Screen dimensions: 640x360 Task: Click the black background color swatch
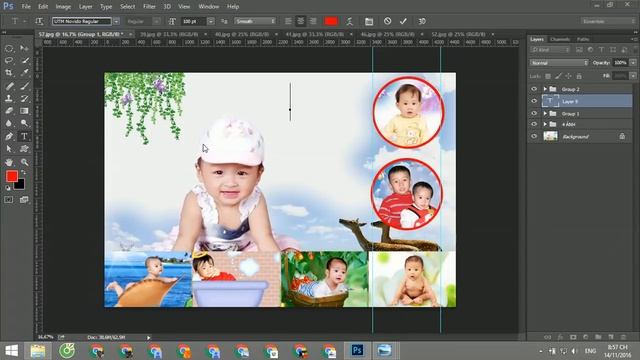(20, 185)
